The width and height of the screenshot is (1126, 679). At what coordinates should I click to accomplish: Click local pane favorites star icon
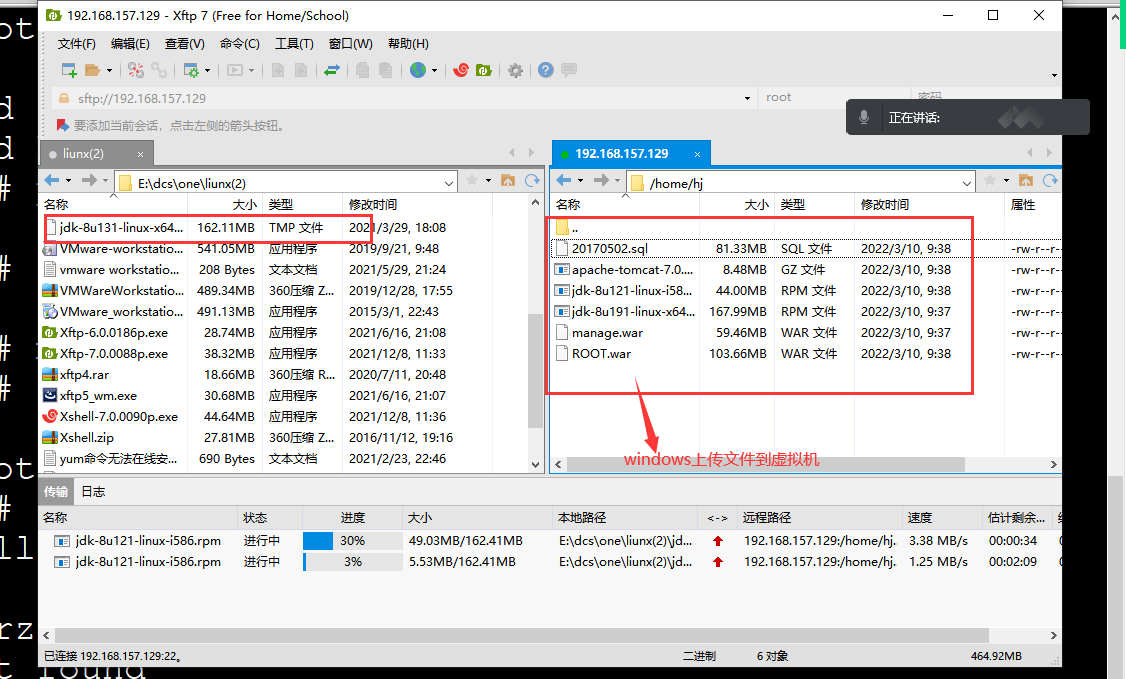click(472, 180)
